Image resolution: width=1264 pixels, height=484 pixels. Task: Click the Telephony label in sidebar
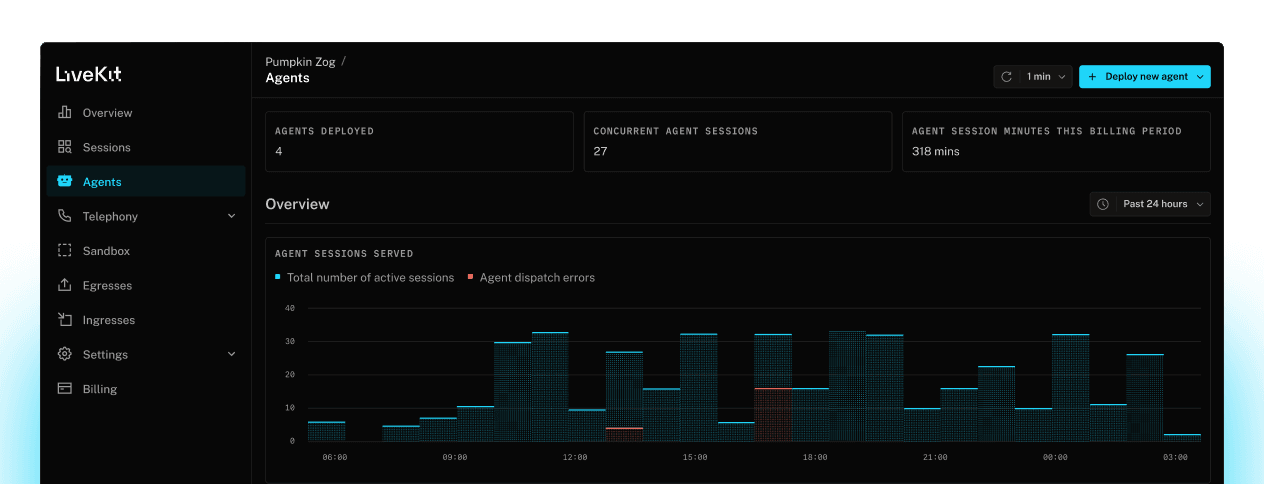[110, 217]
